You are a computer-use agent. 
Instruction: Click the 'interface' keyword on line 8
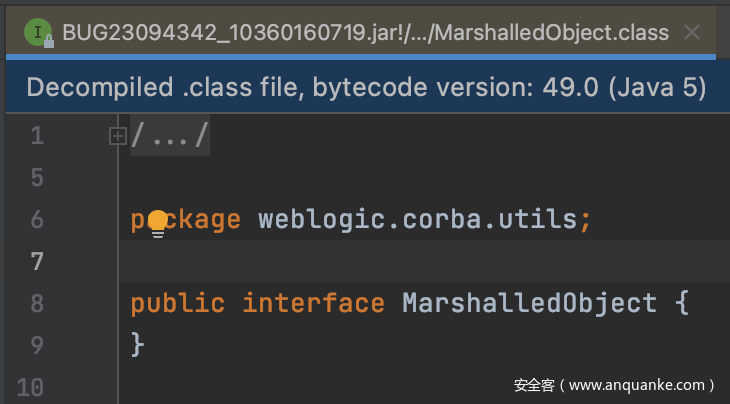tap(313, 303)
